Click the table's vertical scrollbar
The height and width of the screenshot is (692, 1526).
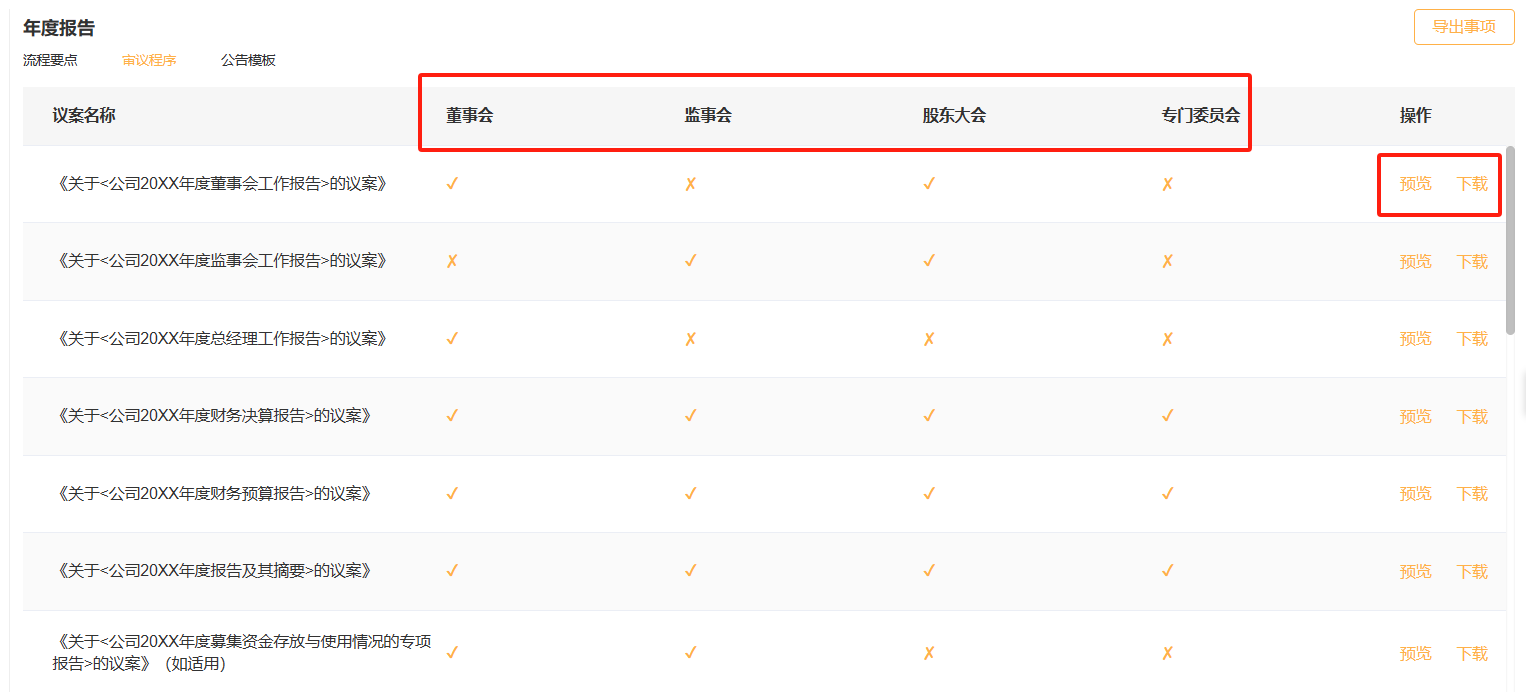click(1510, 240)
